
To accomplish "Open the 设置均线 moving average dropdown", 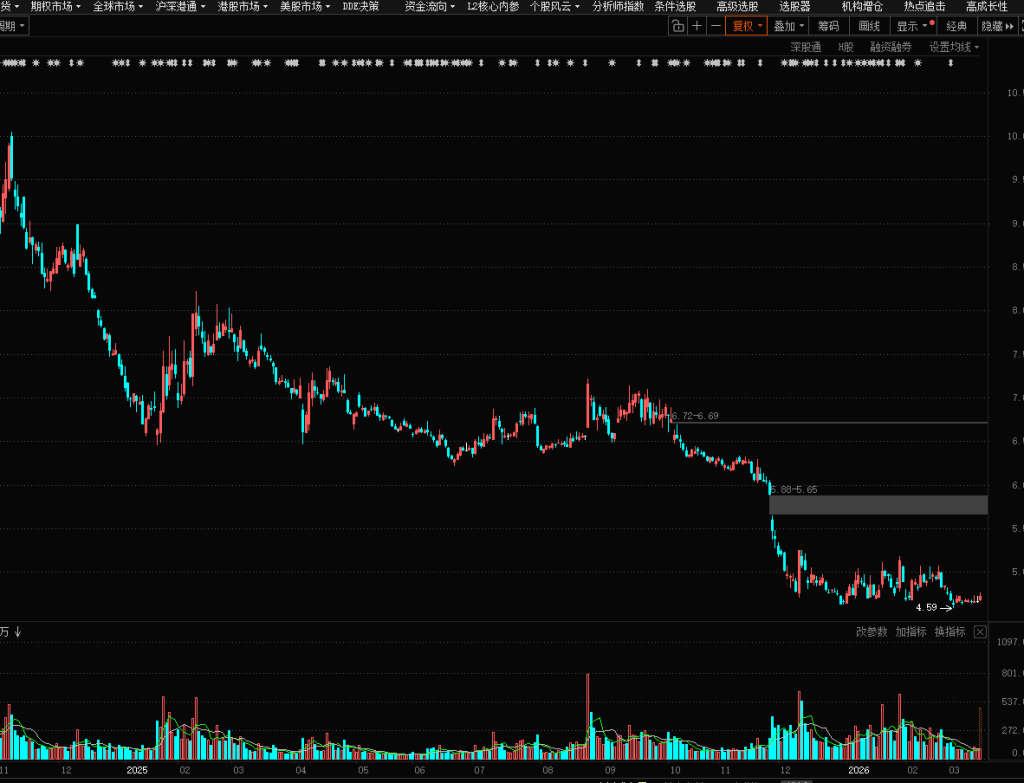I will 954,47.
